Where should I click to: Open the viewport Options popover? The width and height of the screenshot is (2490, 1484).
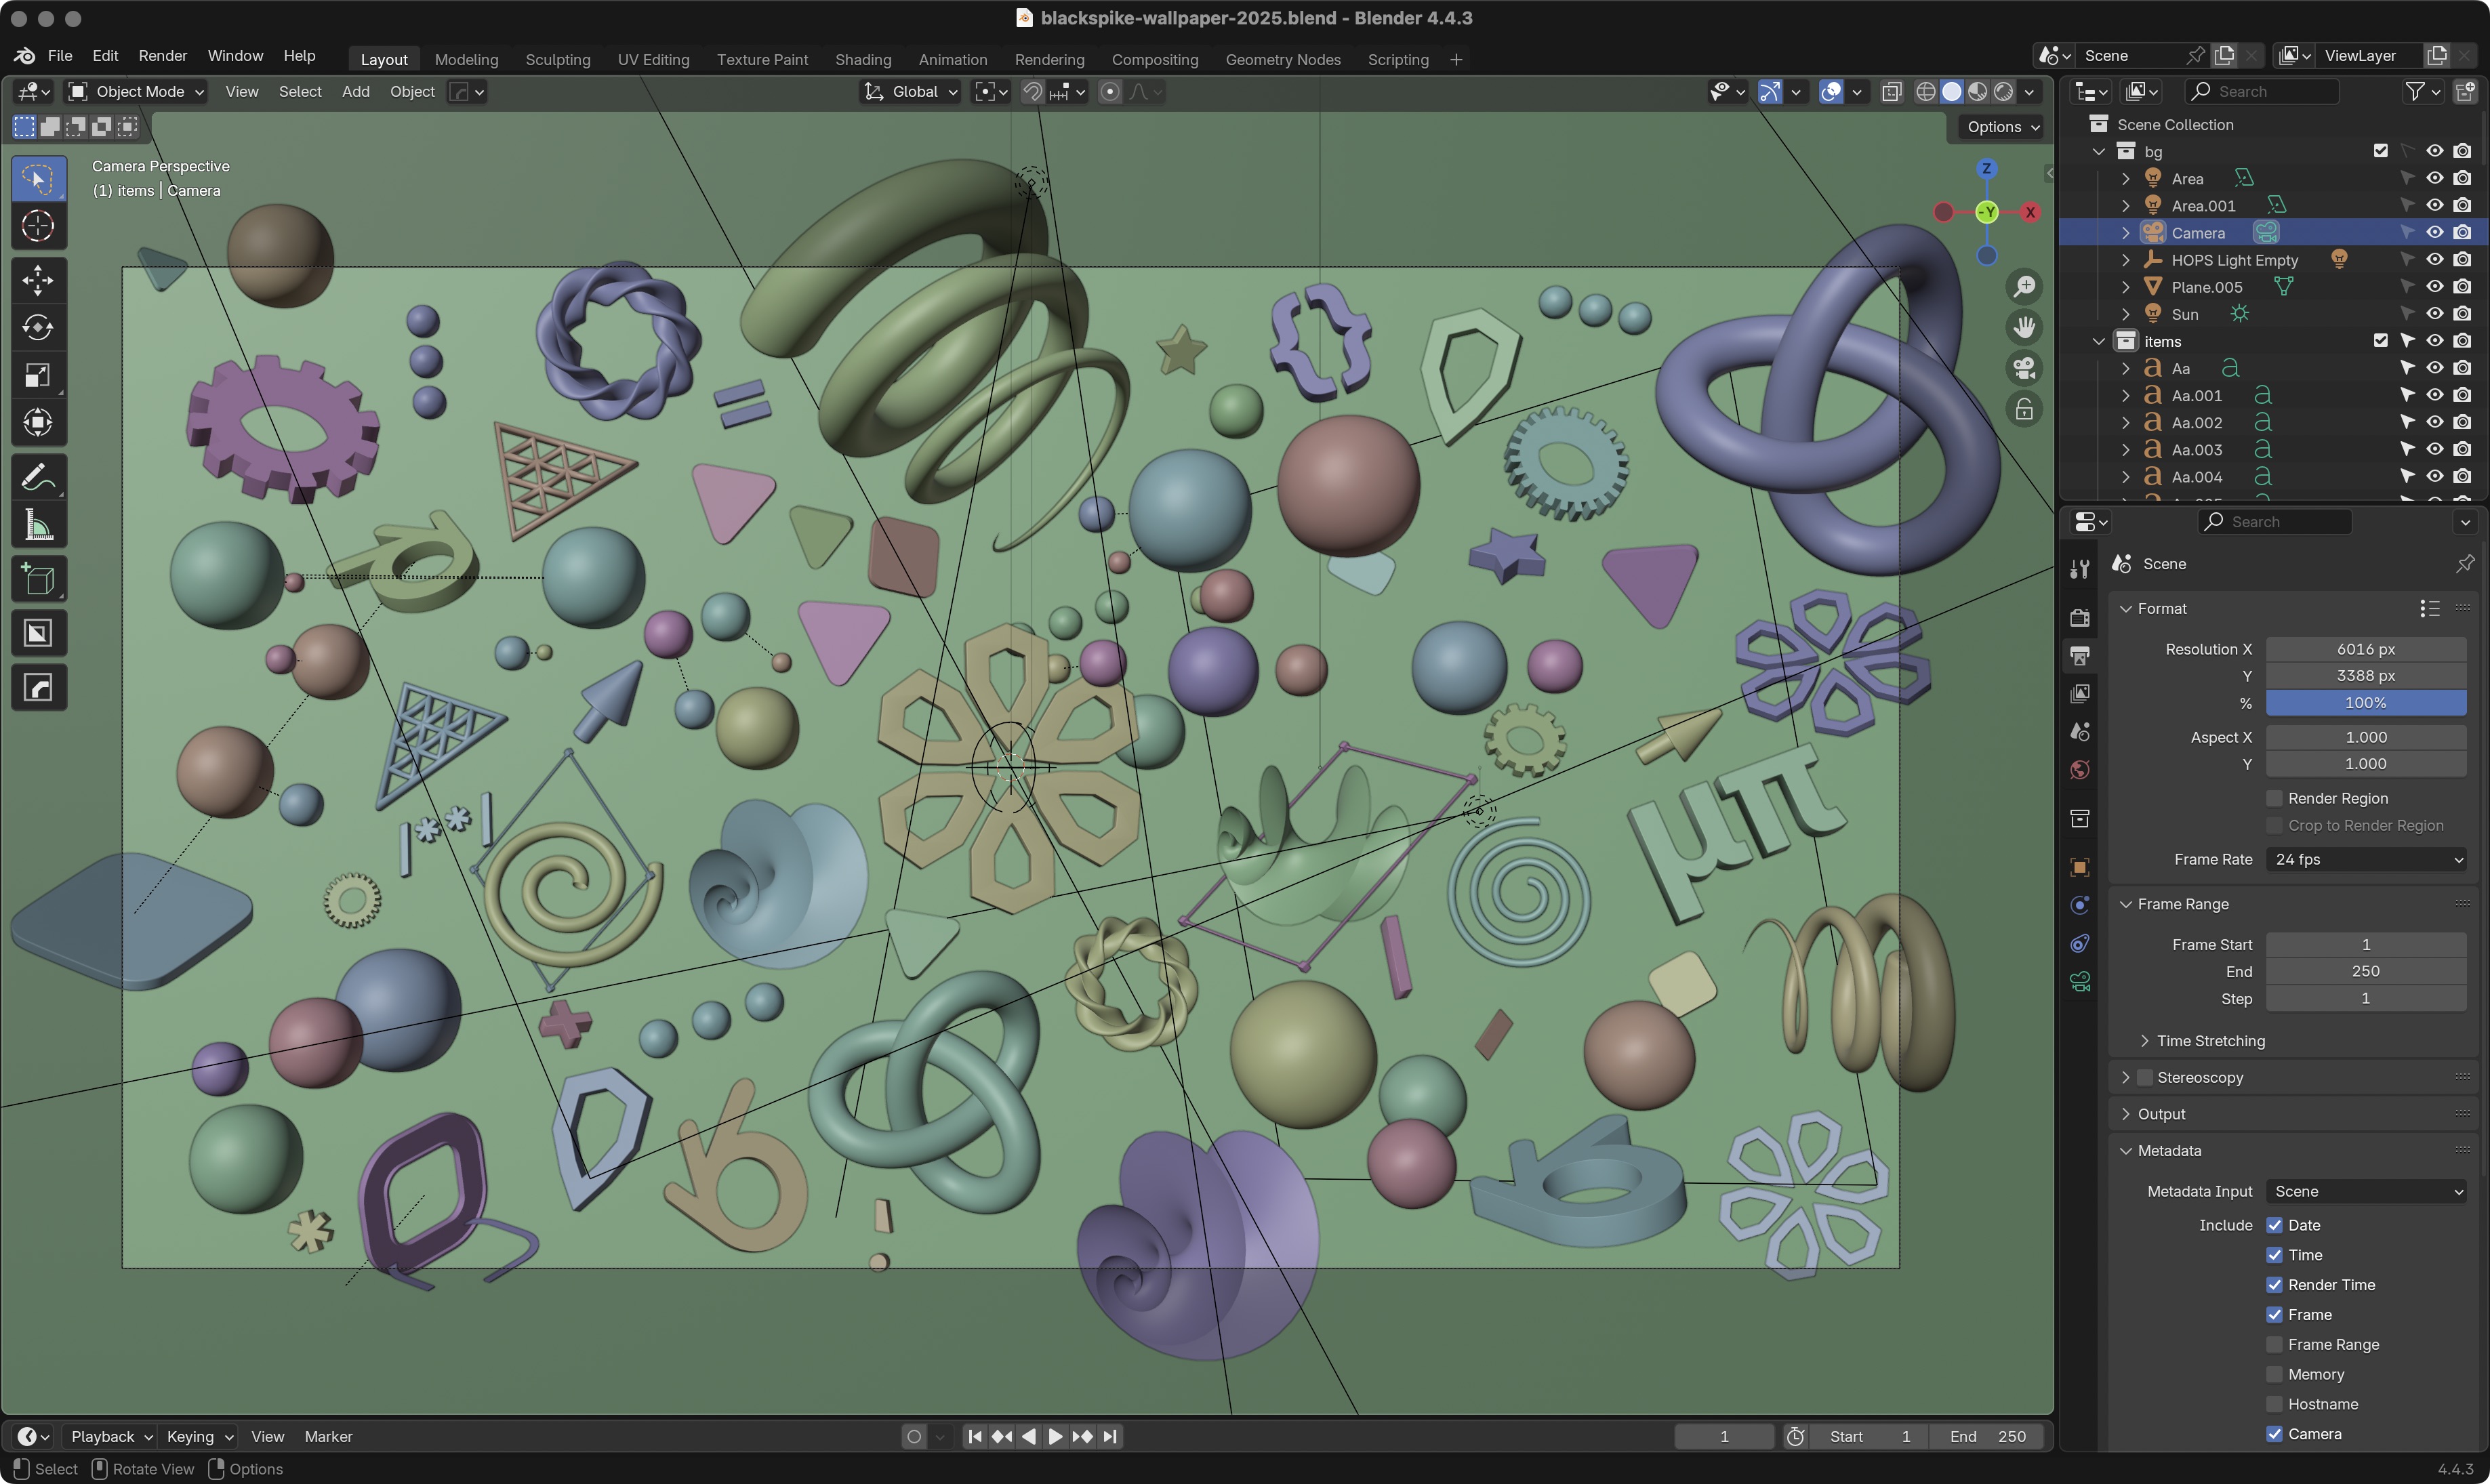tap(2001, 127)
